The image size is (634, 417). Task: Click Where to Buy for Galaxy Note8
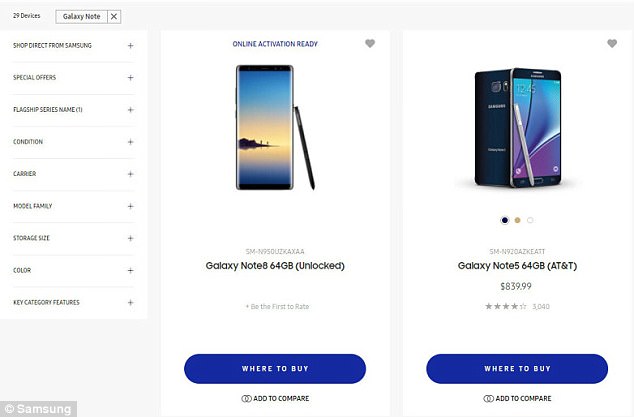tap(275, 369)
